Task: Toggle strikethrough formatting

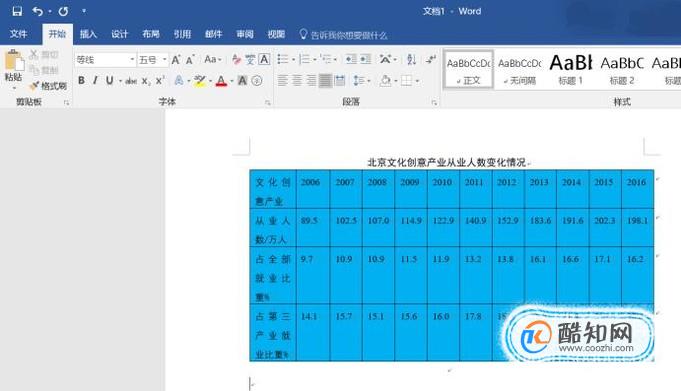Action: pyautogui.click(x=131, y=81)
